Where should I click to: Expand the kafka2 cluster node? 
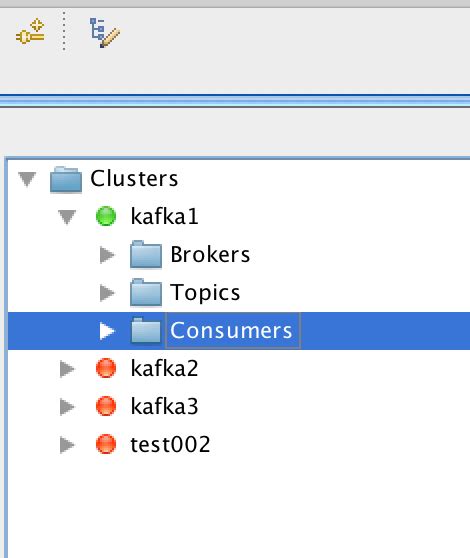click(x=67, y=369)
